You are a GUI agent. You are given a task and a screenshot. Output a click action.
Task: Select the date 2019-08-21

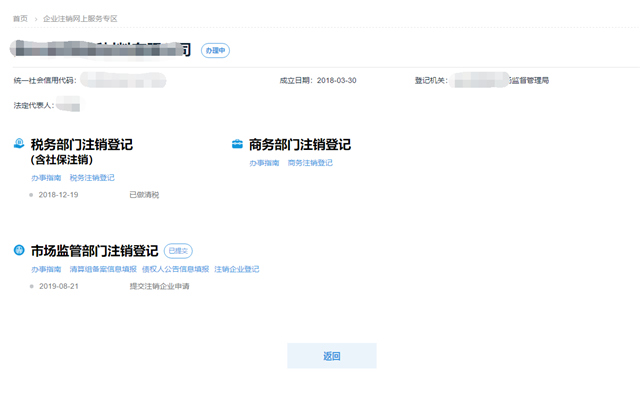click(x=59, y=287)
